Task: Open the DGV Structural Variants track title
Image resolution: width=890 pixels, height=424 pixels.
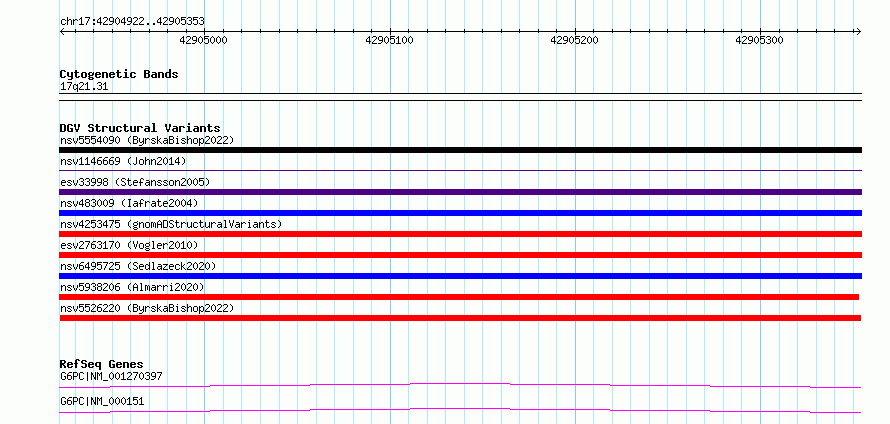Action: coord(140,128)
